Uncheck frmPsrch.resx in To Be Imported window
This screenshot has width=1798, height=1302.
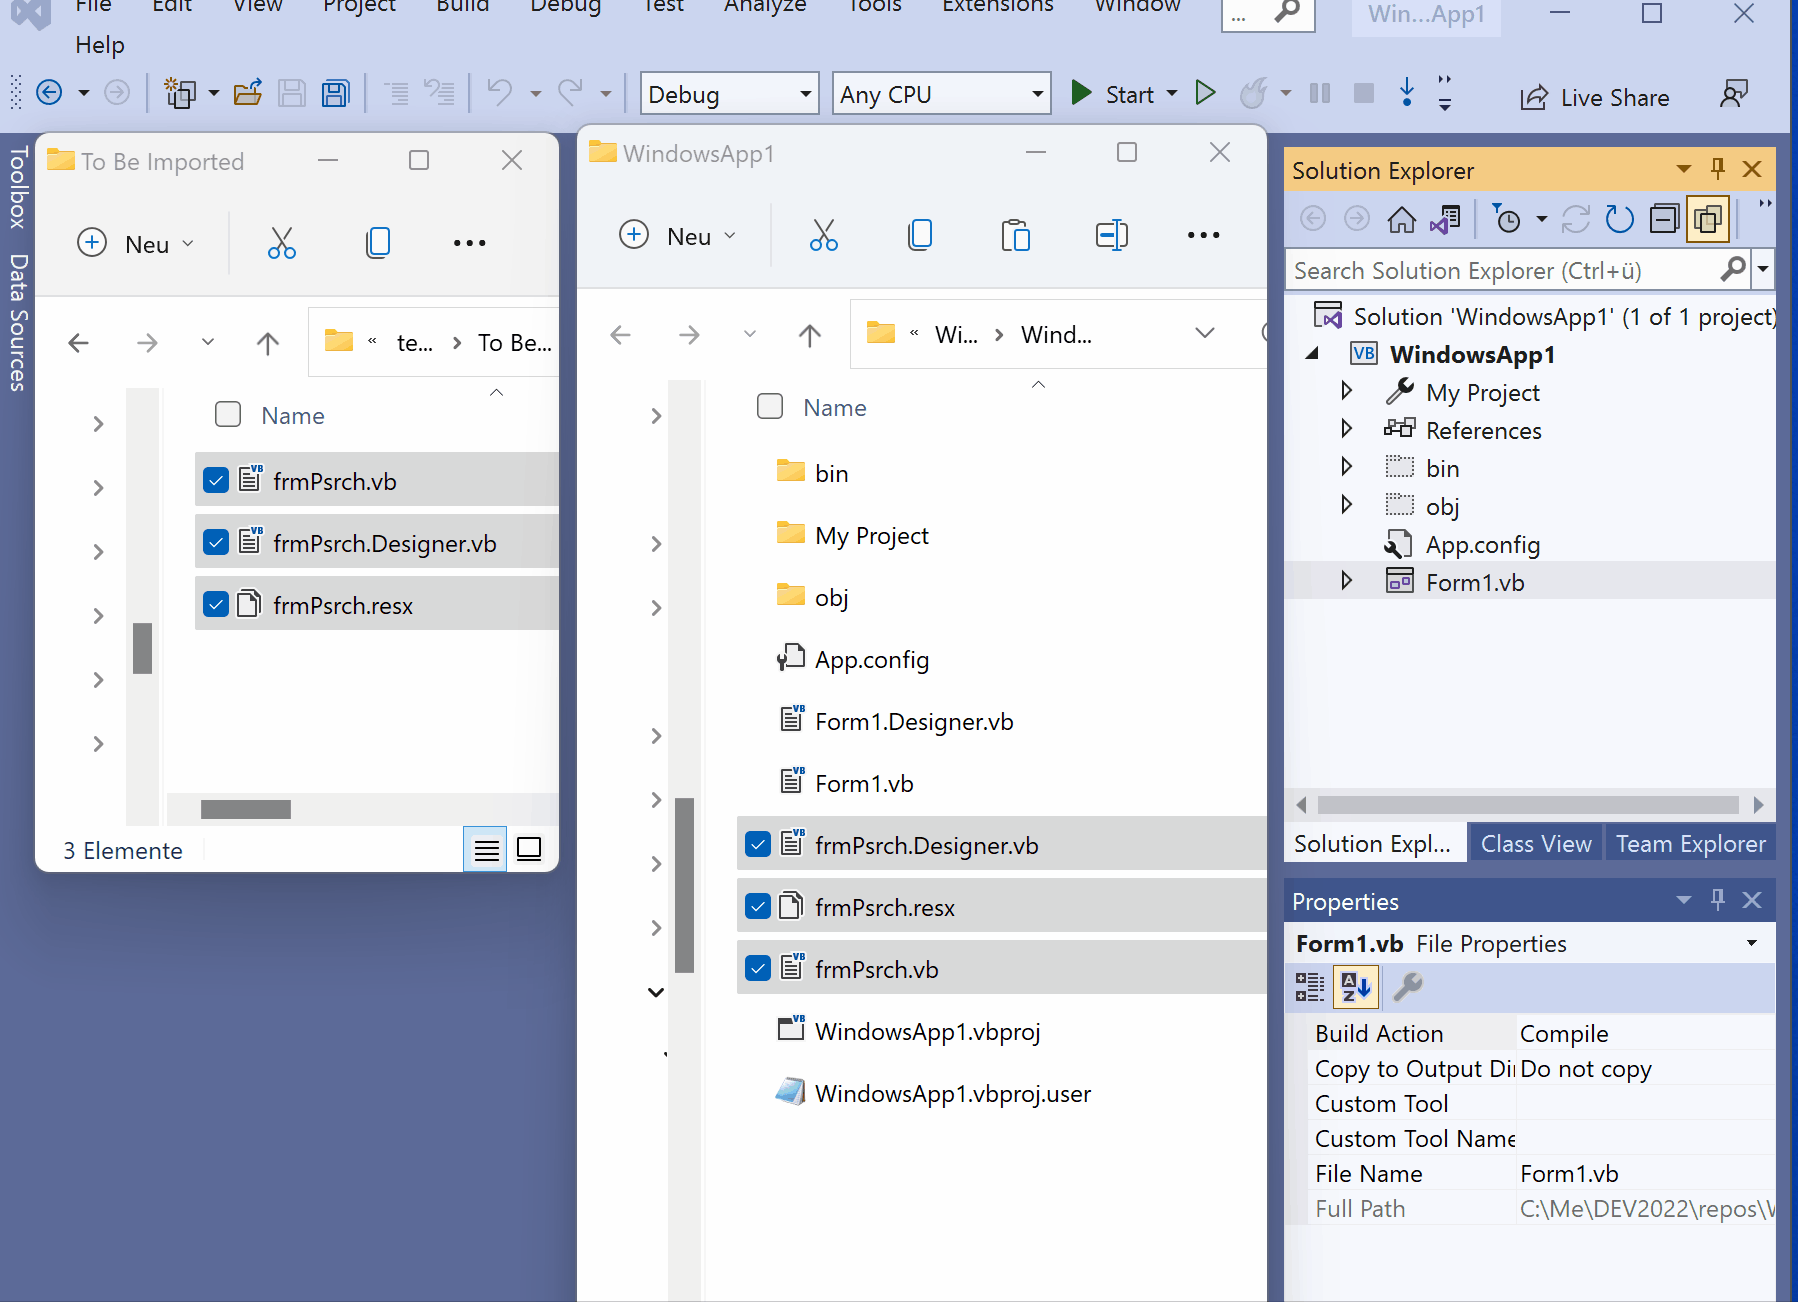tap(216, 604)
